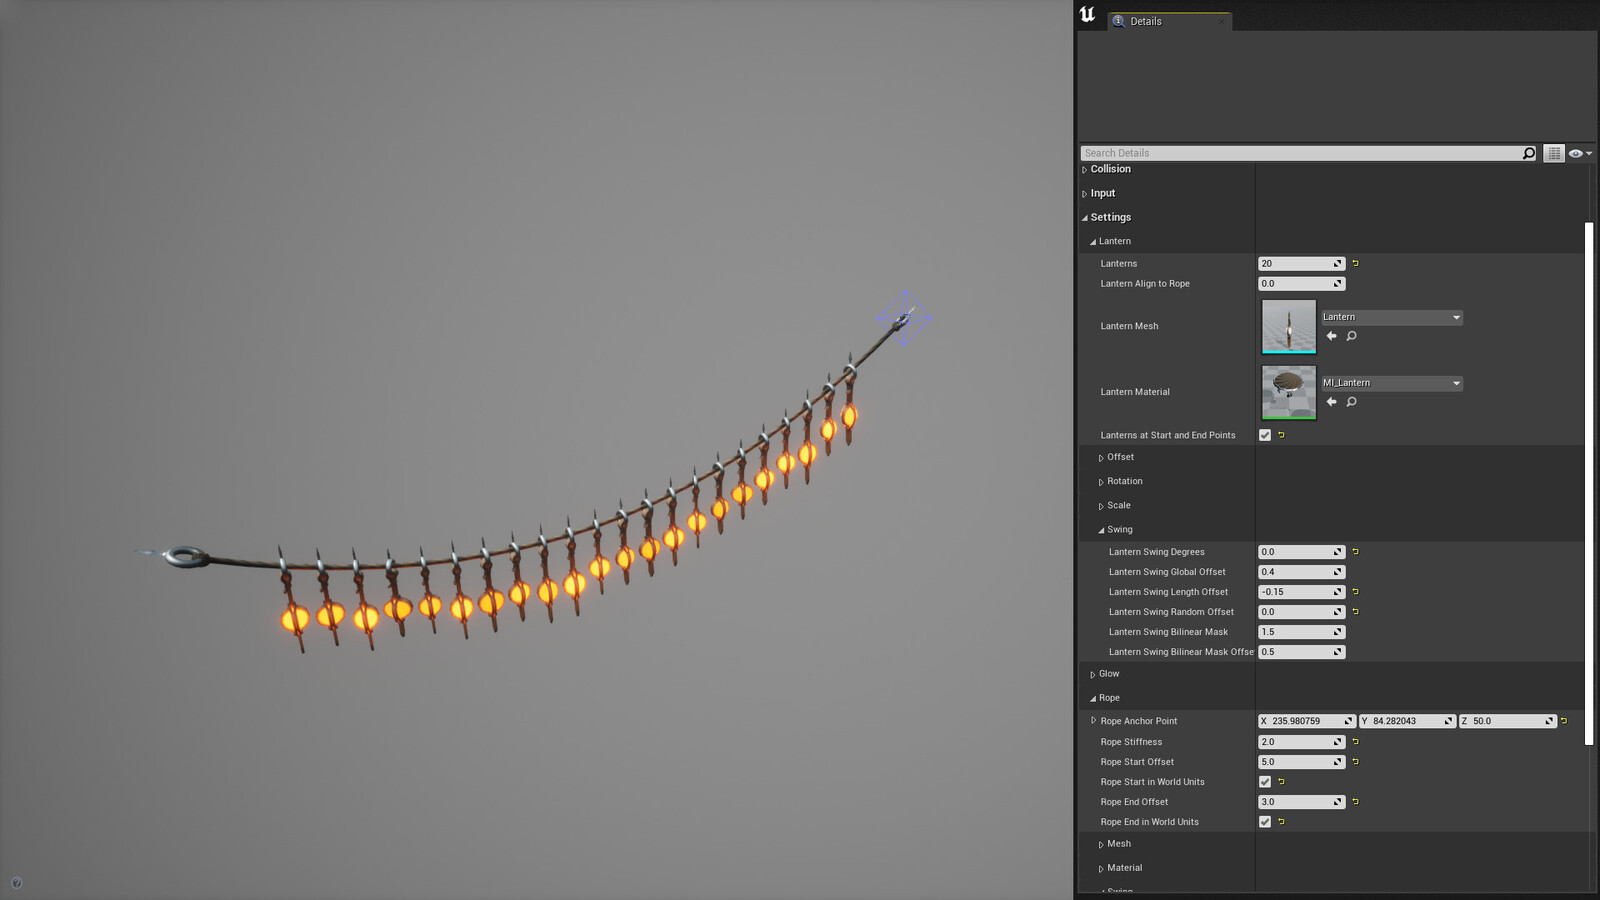The width and height of the screenshot is (1600, 900).
Task: Reset Rope Anchor Point to default
Action: pos(1563,720)
